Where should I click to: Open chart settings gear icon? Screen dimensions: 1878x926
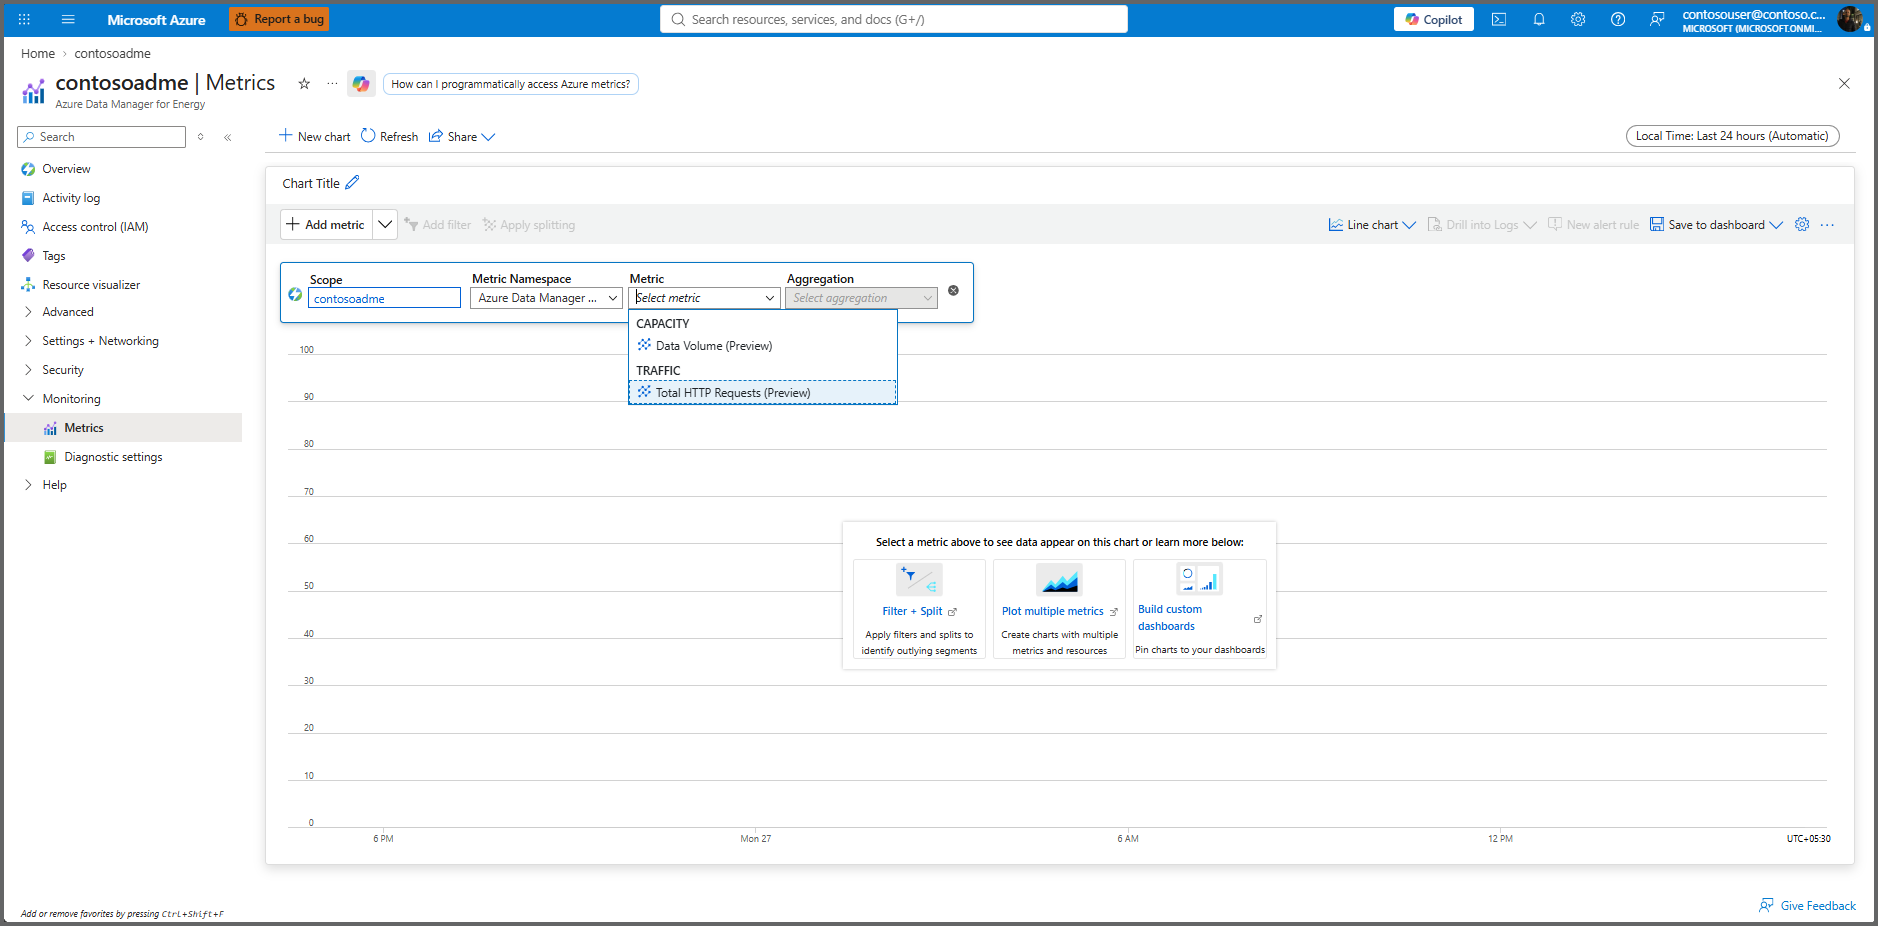click(1802, 224)
